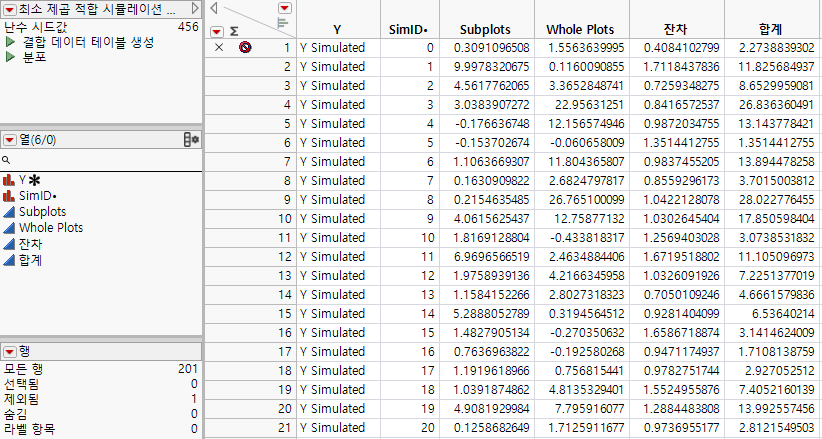Click Subplots cell 6.9696566519

492,257
